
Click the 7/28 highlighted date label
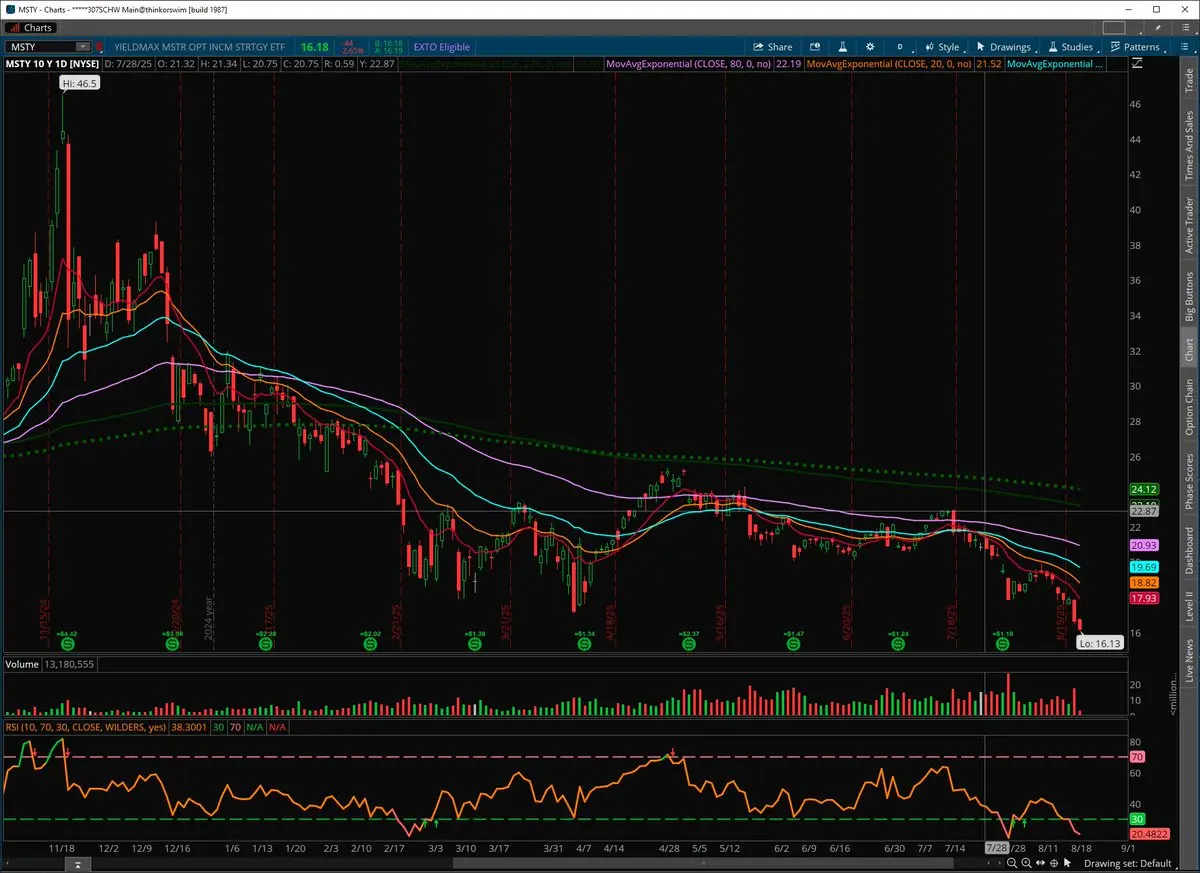pyautogui.click(x=997, y=848)
